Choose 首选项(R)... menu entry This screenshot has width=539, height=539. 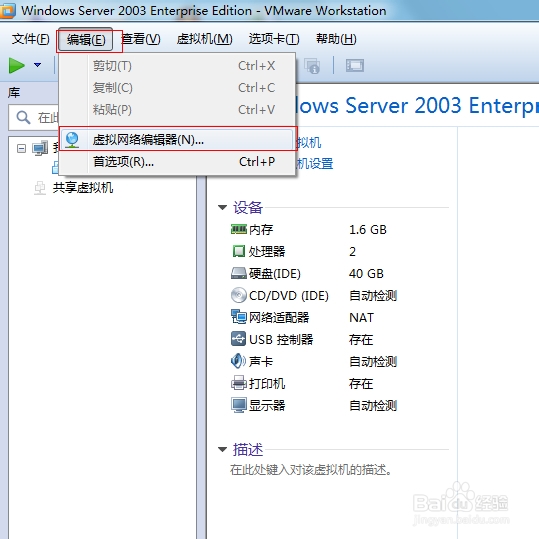click(177, 162)
